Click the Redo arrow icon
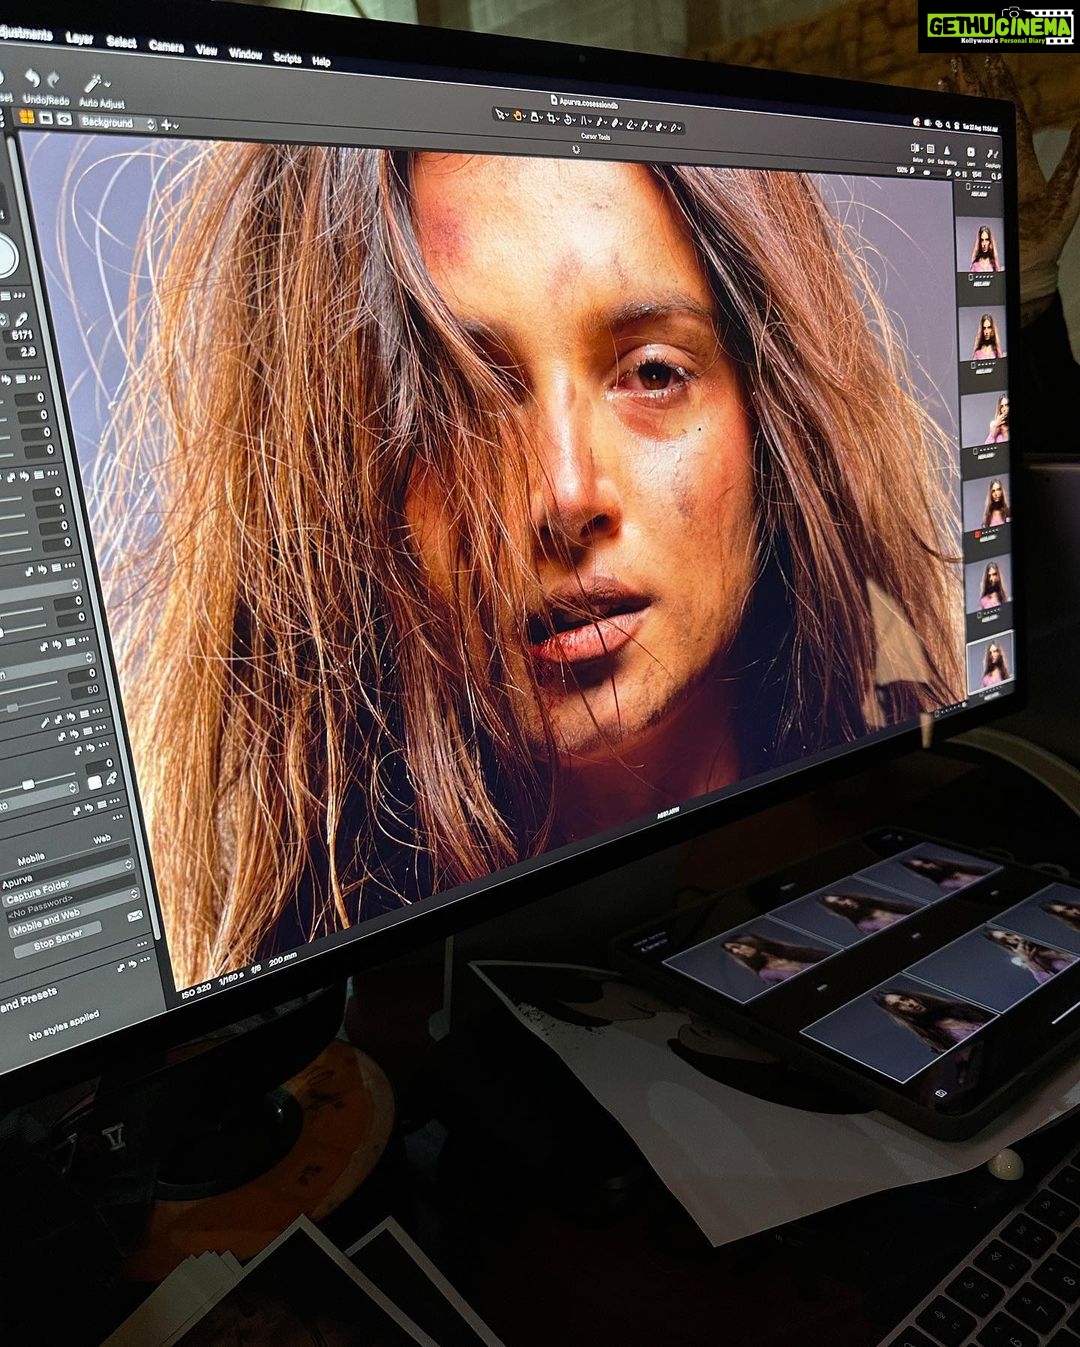1080x1347 pixels. [53, 80]
